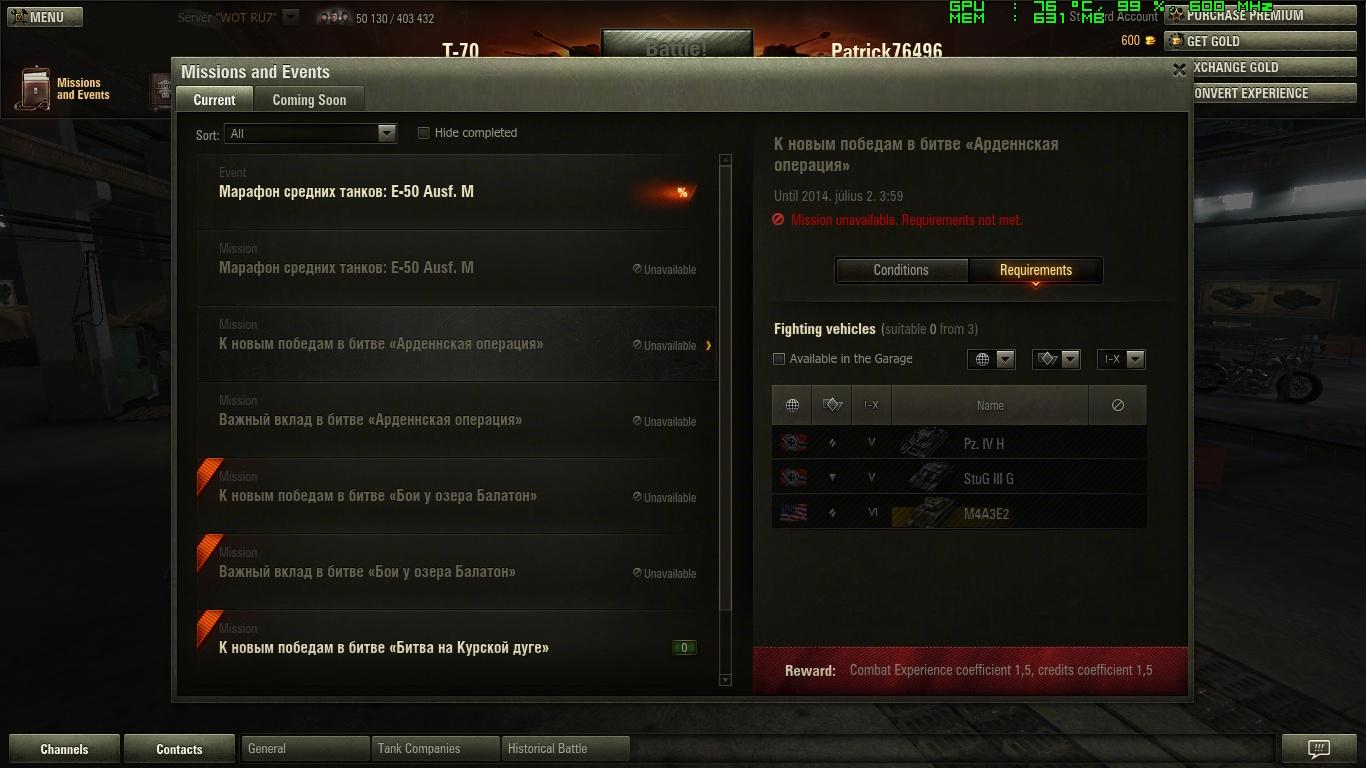Toggle the Hide completed checkbox

pyautogui.click(x=423, y=133)
